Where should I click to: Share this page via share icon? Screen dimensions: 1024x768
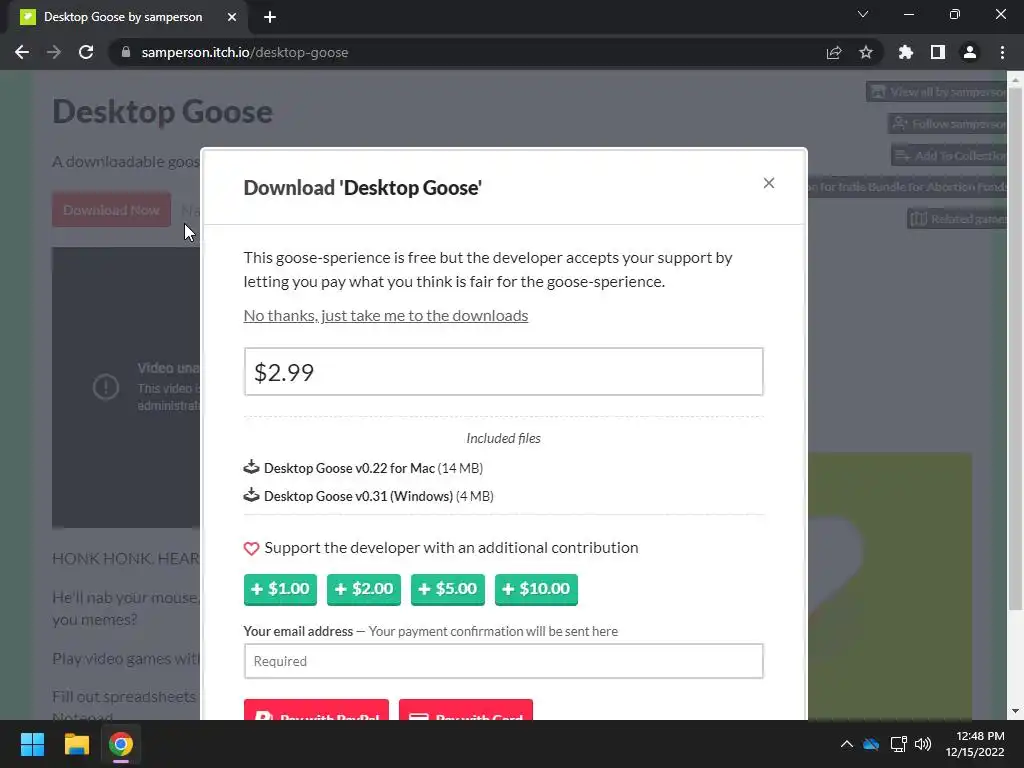click(x=834, y=52)
